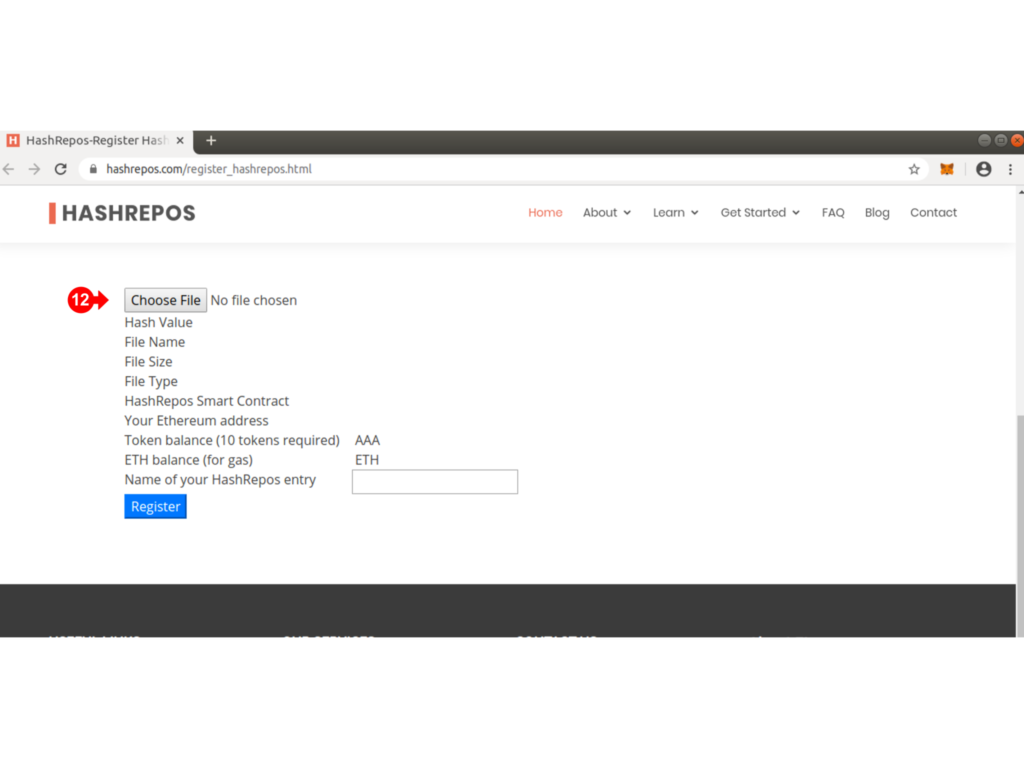Go back using the browser back arrow
This screenshot has height=768, width=1024.
pos(10,169)
